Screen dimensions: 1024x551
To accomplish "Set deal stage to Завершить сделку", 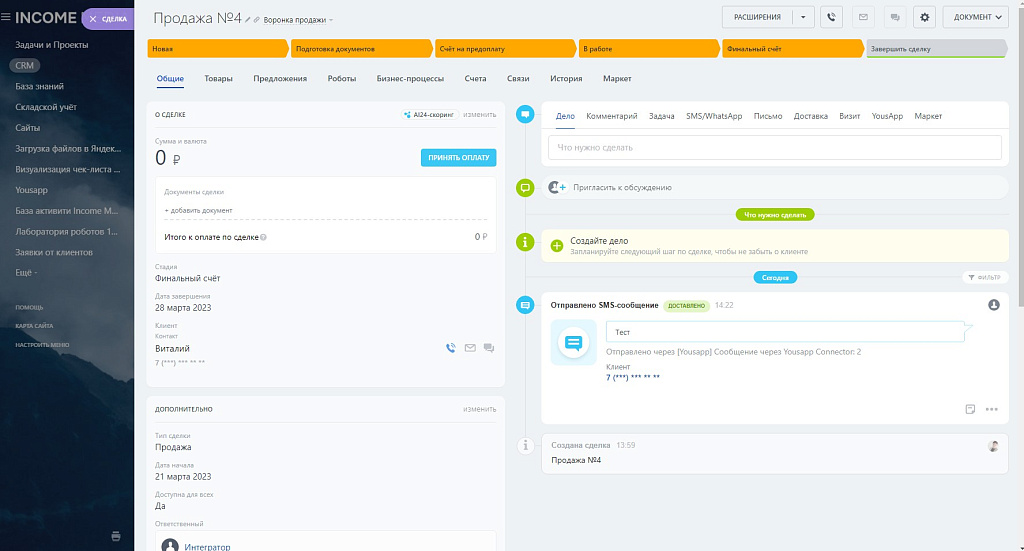I will (935, 48).
